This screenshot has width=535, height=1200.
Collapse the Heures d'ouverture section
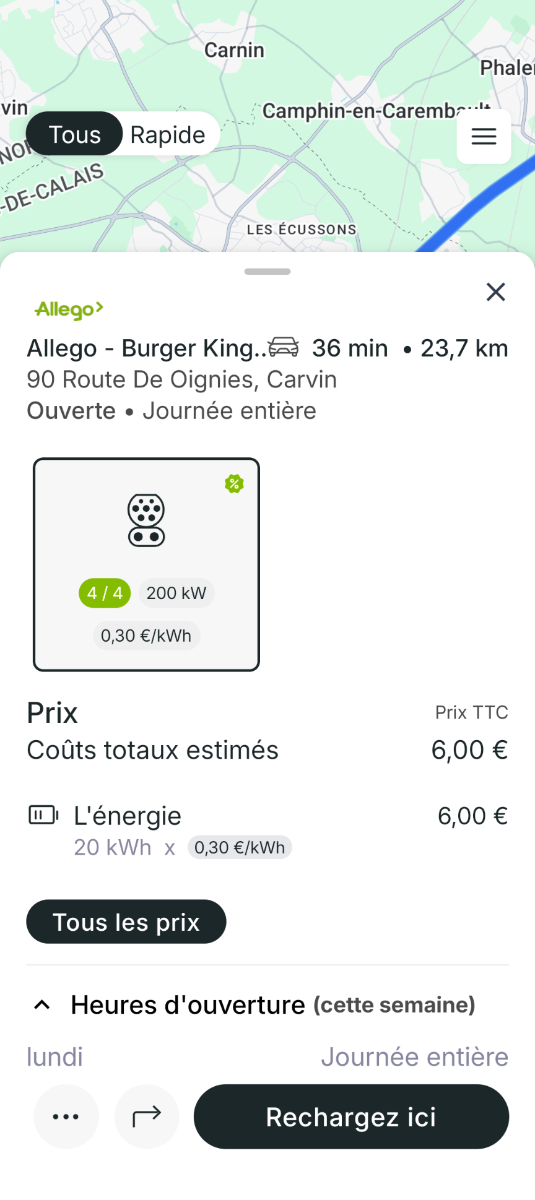42,1005
